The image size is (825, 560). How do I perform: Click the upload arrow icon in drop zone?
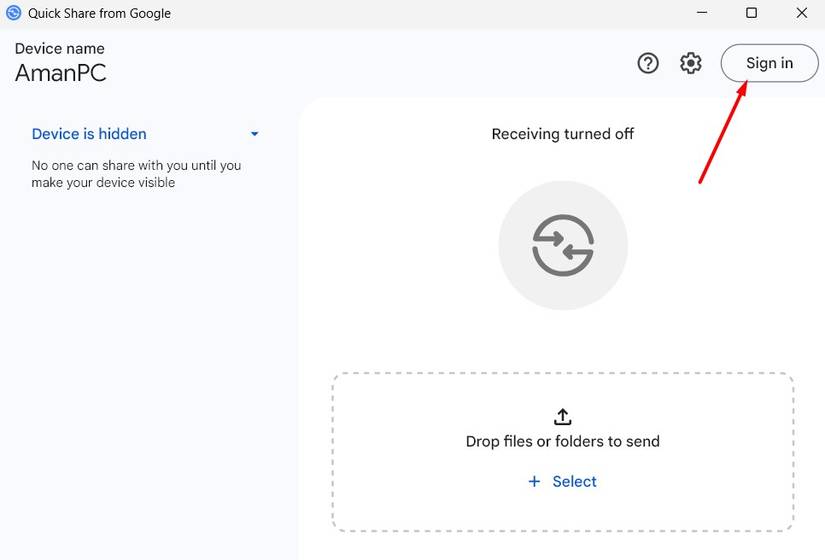pos(562,416)
